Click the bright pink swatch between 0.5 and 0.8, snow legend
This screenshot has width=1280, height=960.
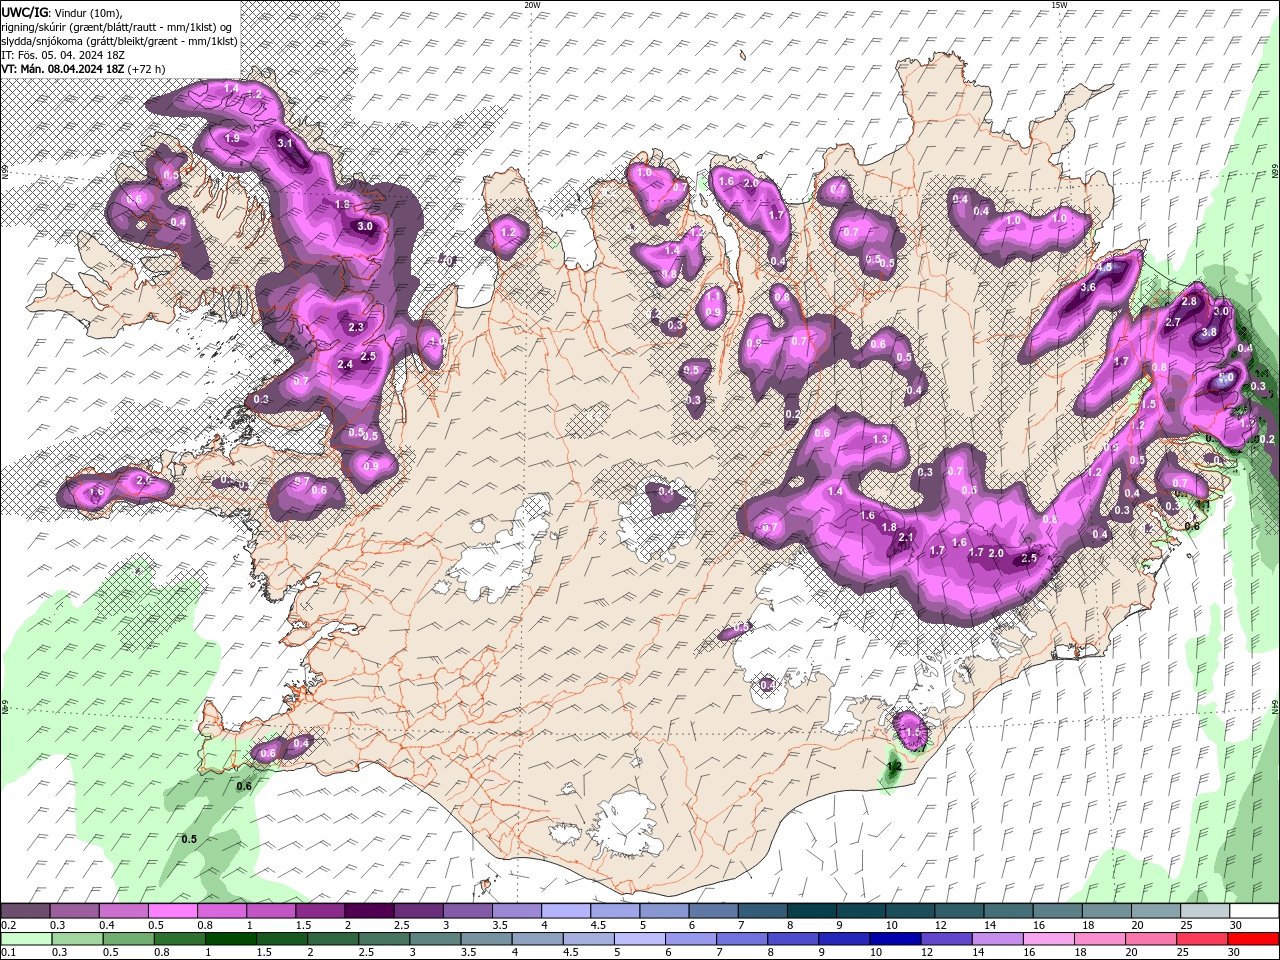[173, 911]
